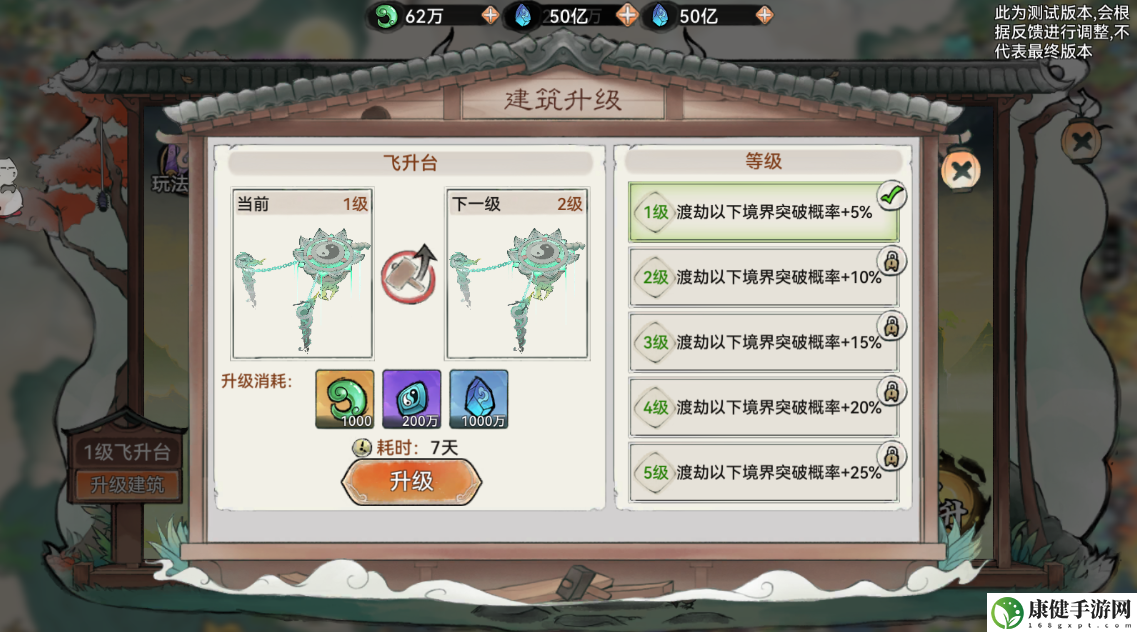Click the green checkmark on 1级 row

[x=892, y=195]
